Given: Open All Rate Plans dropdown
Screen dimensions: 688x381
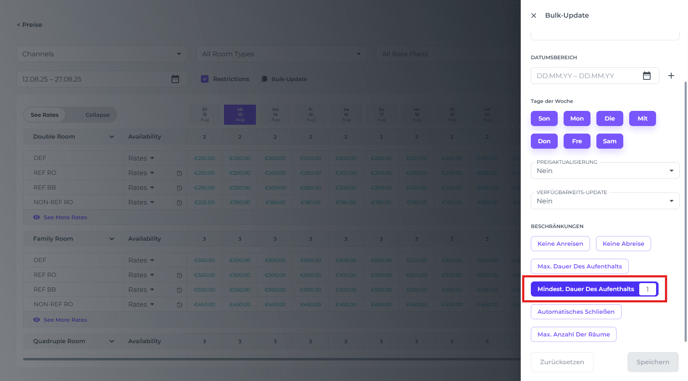Looking at the screenshot, I should pyautogui.click(x=448, y=54).
